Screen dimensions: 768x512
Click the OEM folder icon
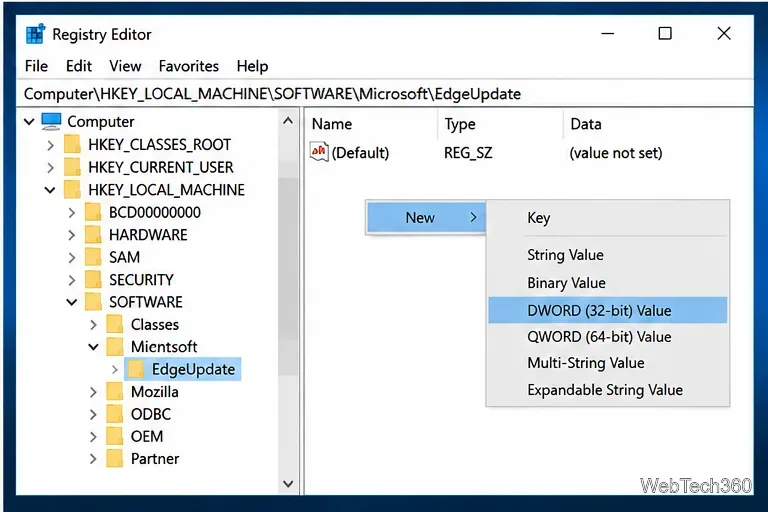(x=115, y=436)
